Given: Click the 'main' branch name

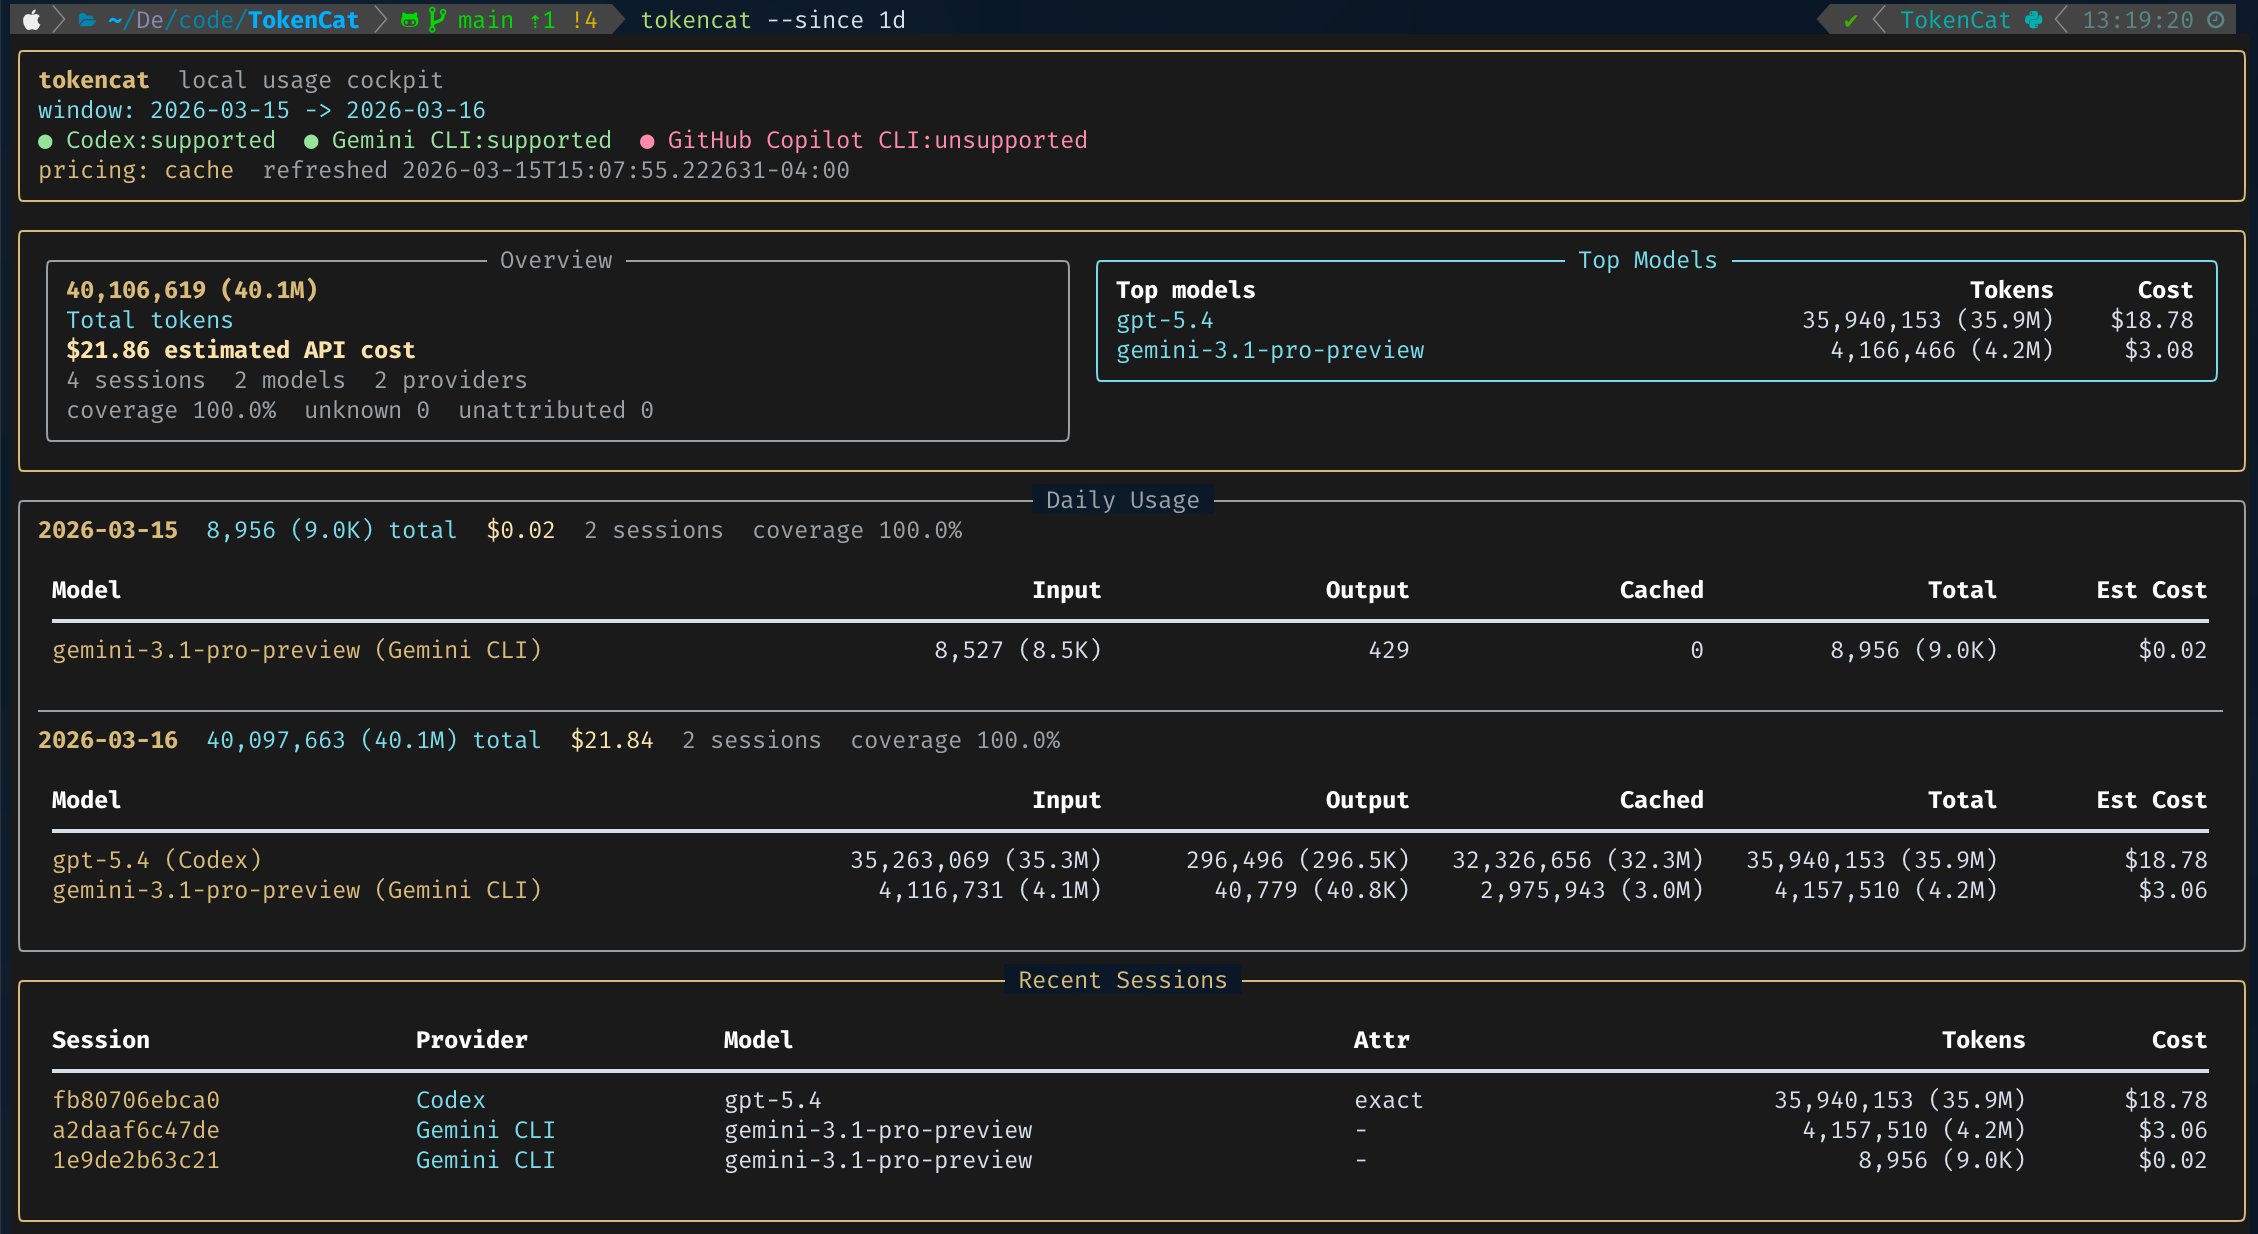Looking at the screenshot, I should click(x=485, y=20).
